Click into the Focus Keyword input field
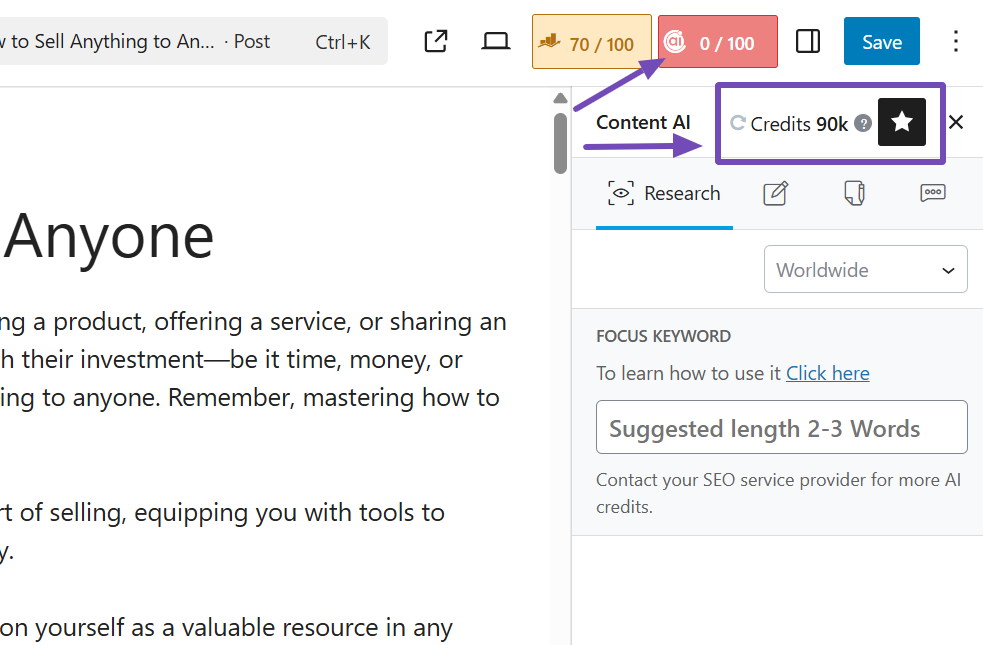Viewport: 983px width, 645px height. 781,428
